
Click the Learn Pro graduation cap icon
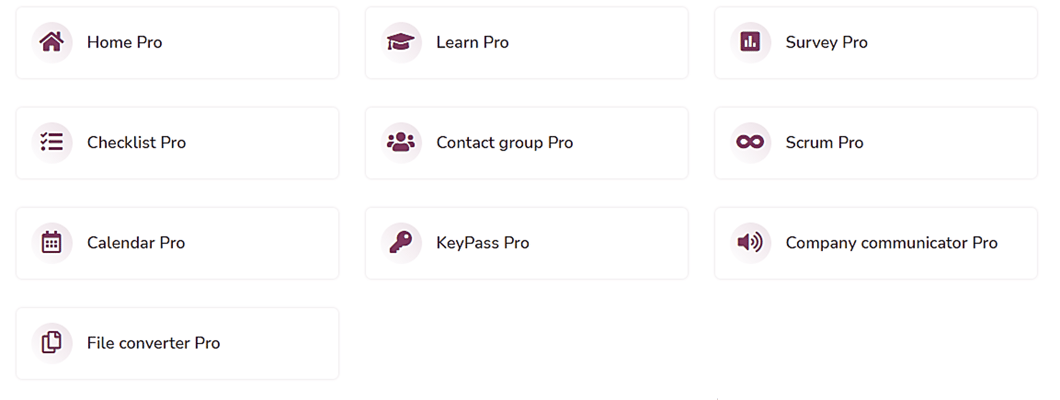(401, 43)
